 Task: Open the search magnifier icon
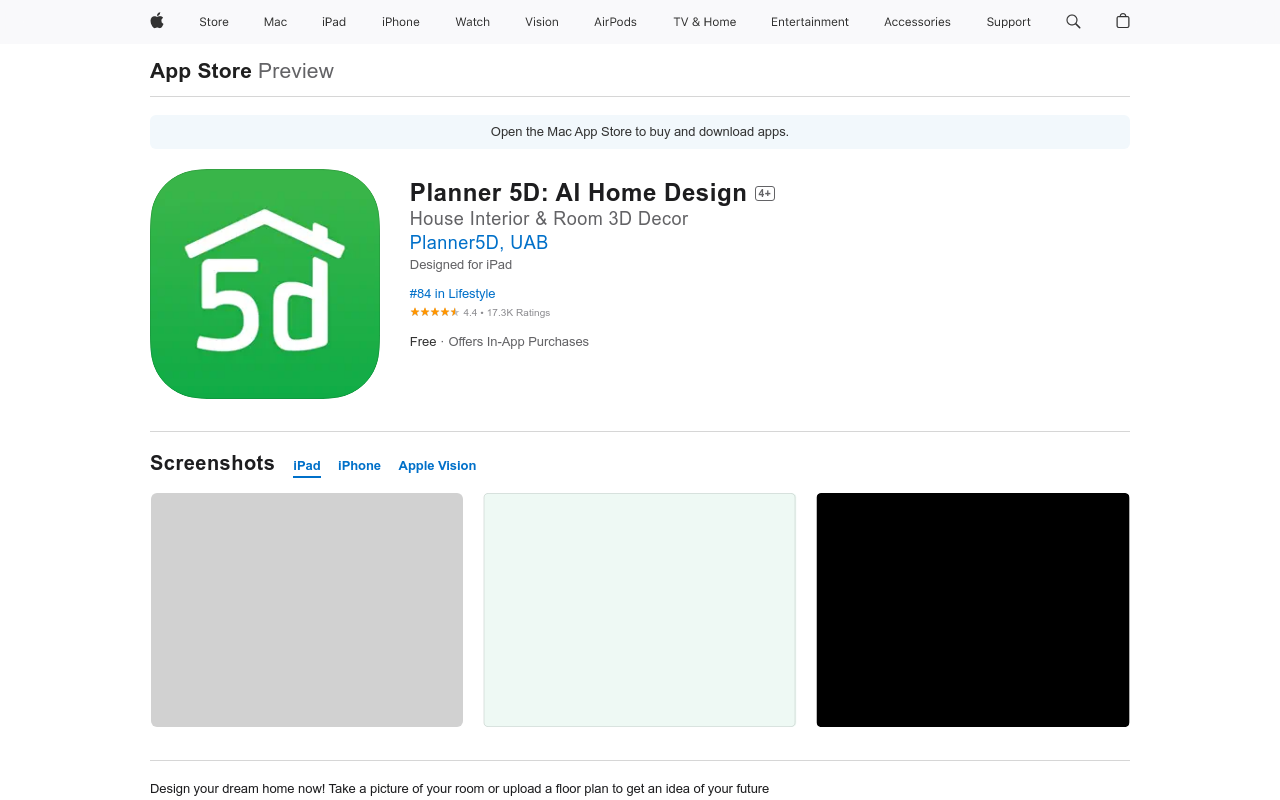tap(1073, 21)
